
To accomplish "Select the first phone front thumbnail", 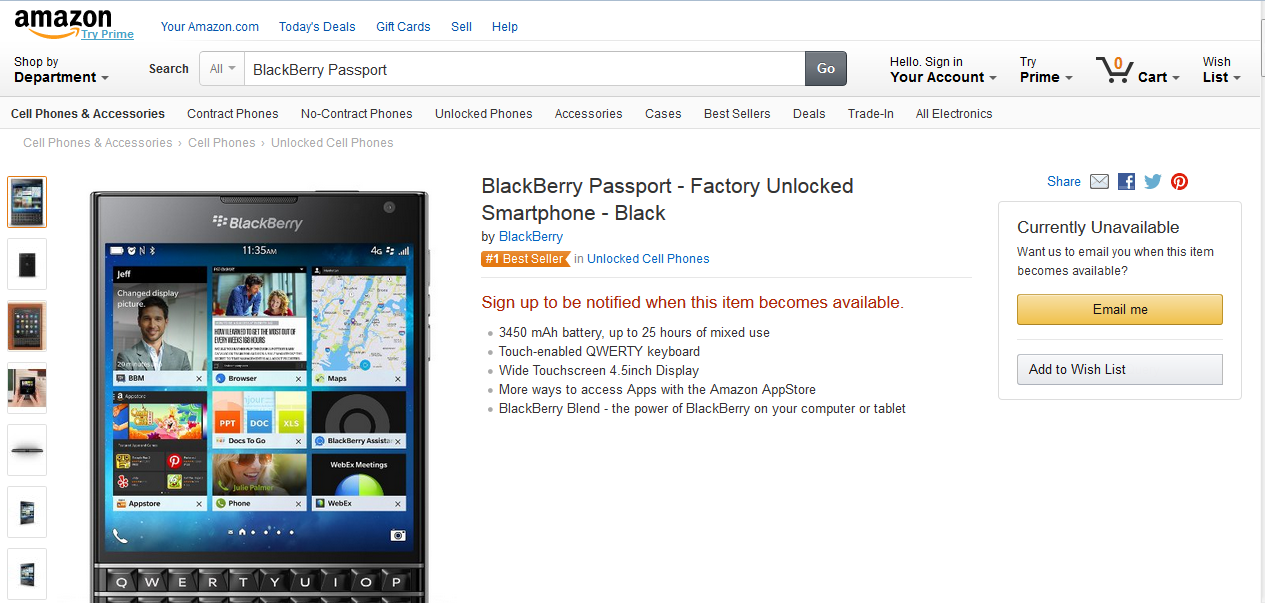I will (27, 202).
